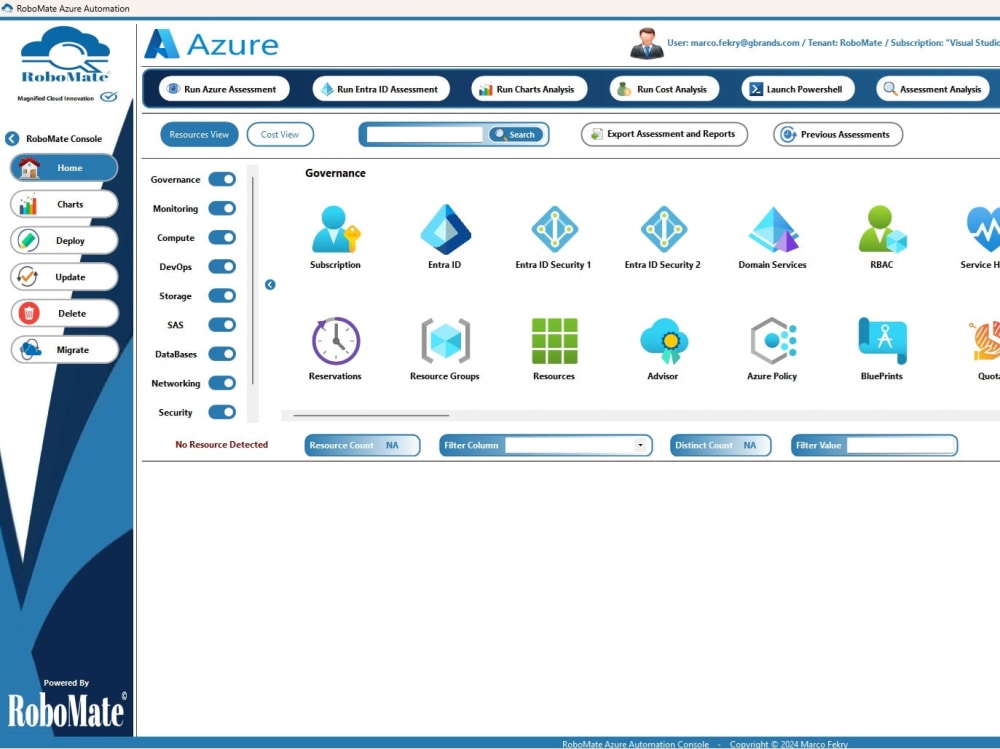Click the Governance section heading
This screenshot has width=1000, height=749.
click(335, 173)
